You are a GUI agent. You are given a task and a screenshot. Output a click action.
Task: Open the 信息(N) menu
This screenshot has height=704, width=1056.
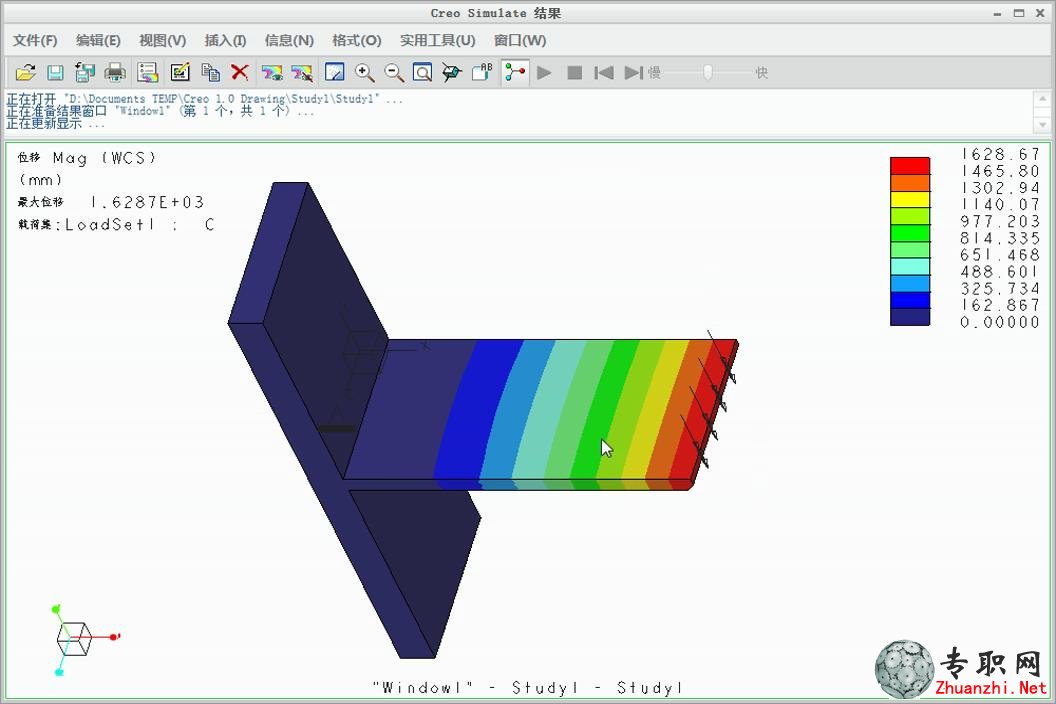tap(289, 40)
